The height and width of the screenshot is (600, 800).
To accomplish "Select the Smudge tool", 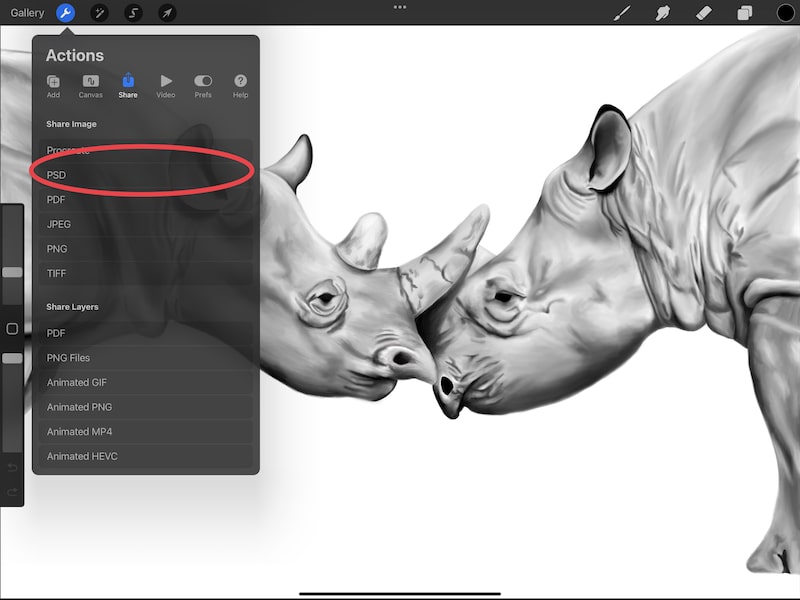I will [x=663, y=13].
